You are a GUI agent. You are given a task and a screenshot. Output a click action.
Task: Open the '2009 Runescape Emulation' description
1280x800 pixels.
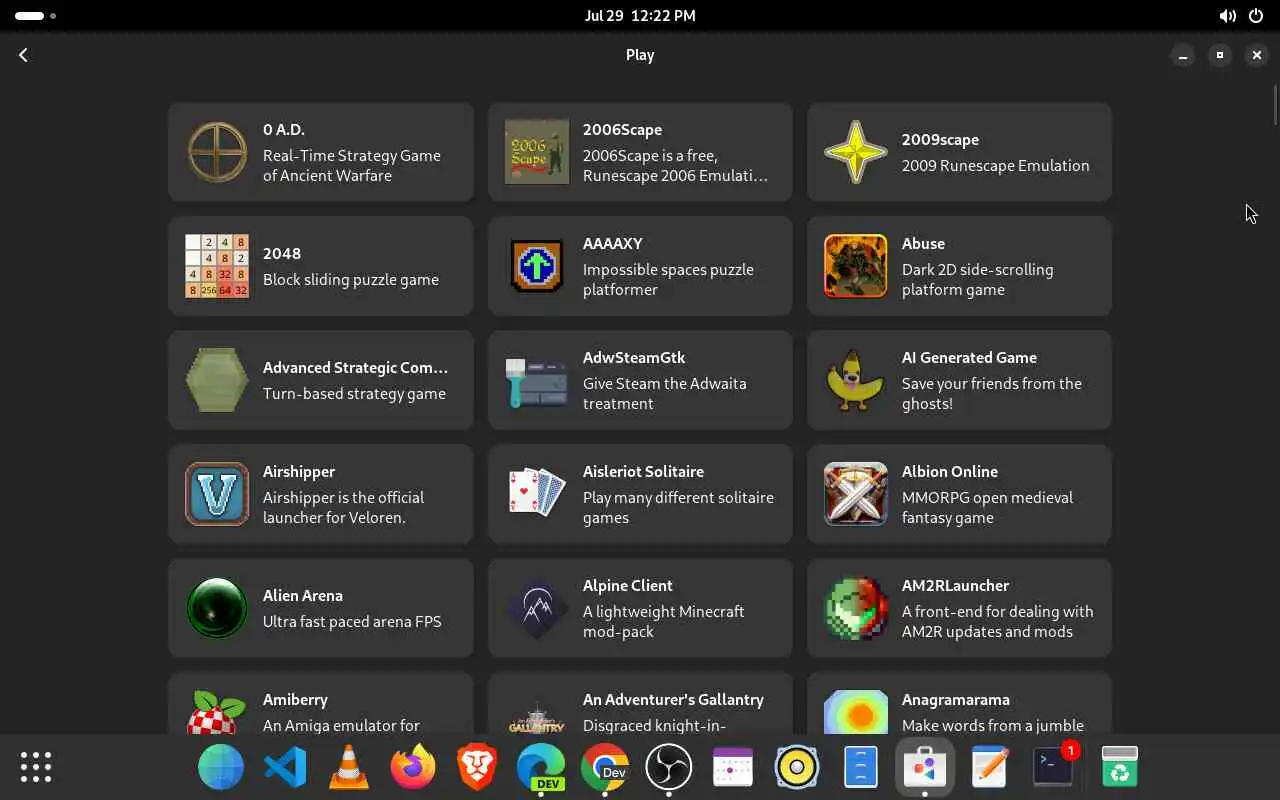click(995, 165)
